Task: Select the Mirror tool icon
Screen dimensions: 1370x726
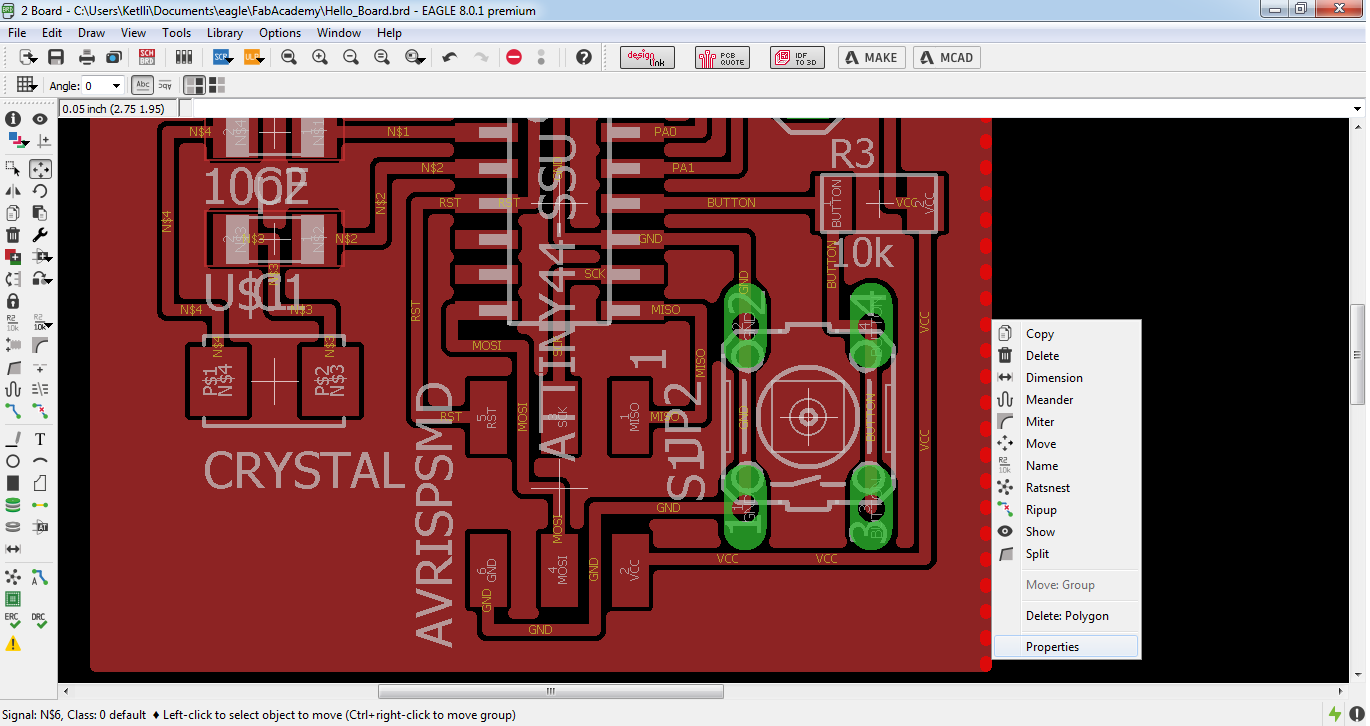Action: 13,191
